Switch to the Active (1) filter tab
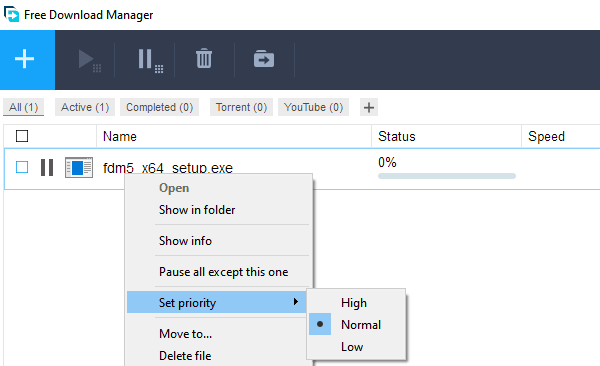Screen dimensions: 600x366 [85, 107]
